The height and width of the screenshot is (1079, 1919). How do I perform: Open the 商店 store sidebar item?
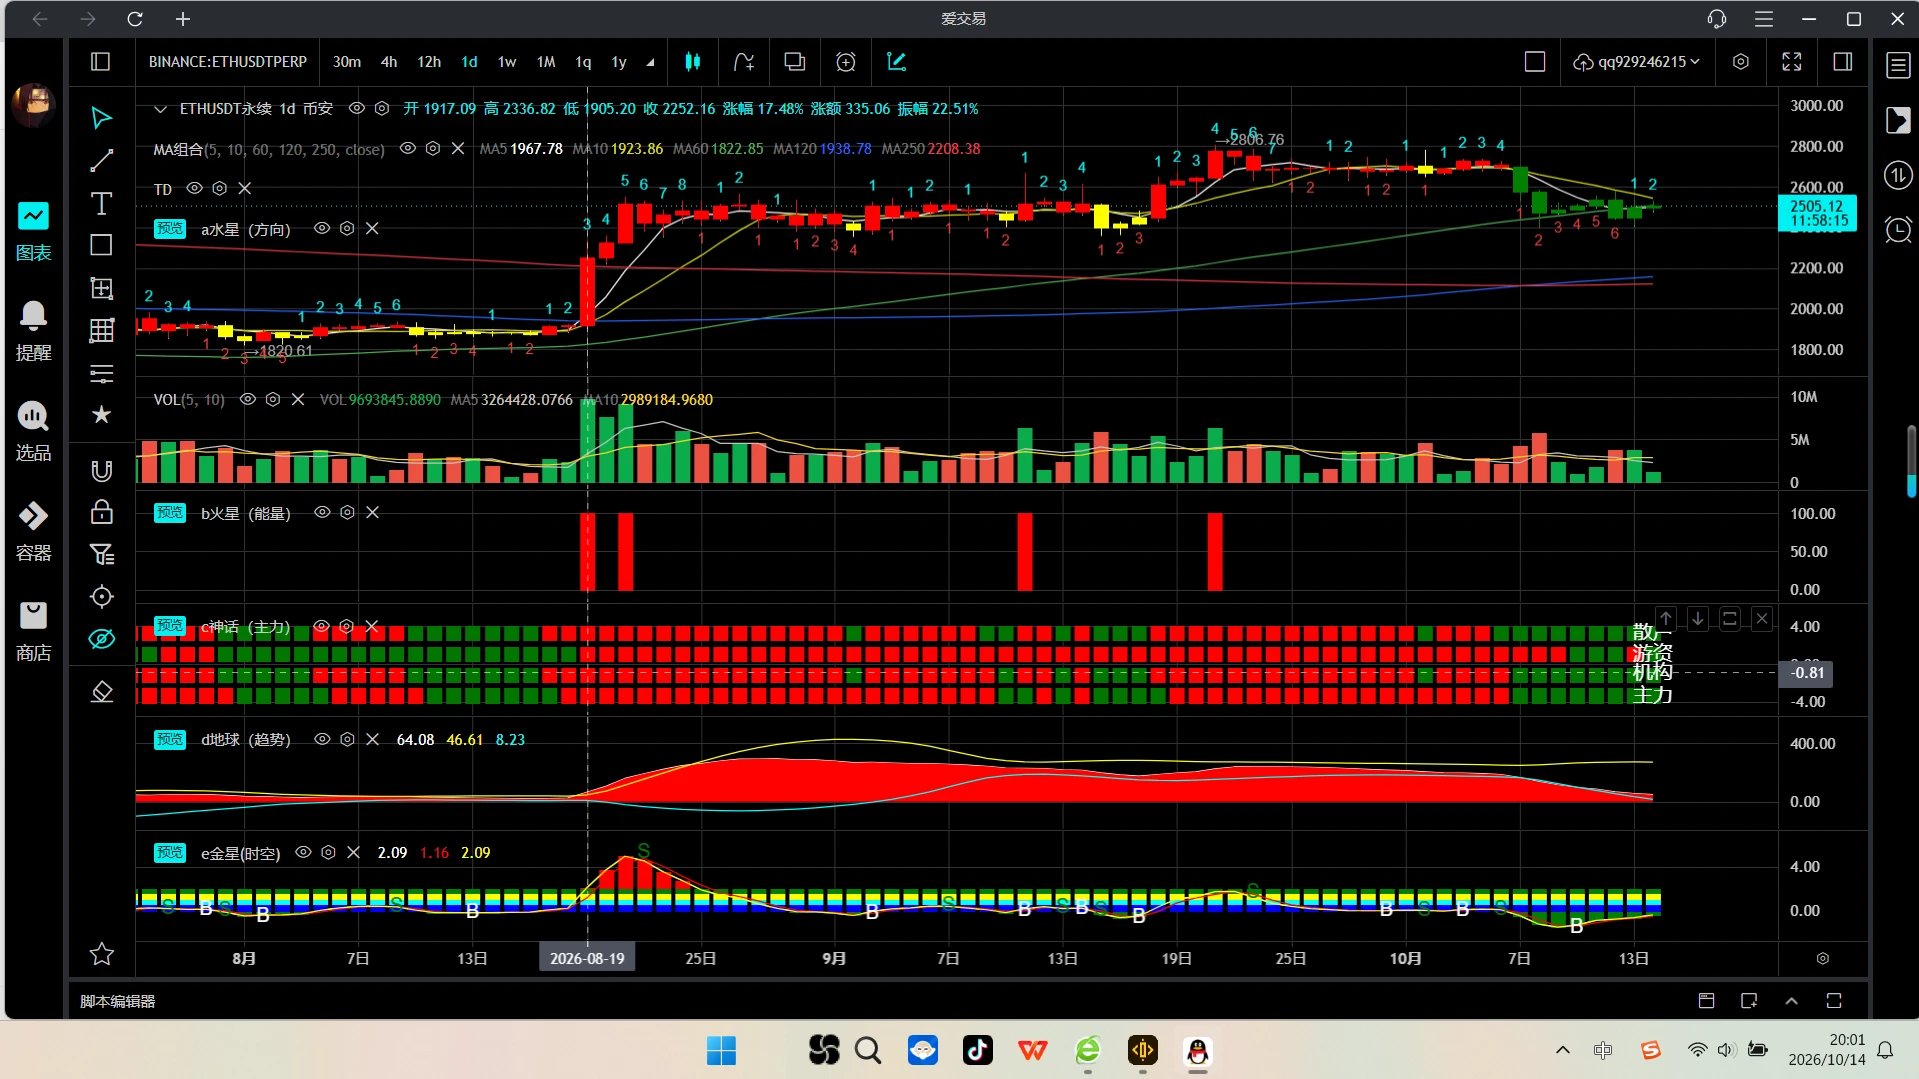click(x=33, y=631)
